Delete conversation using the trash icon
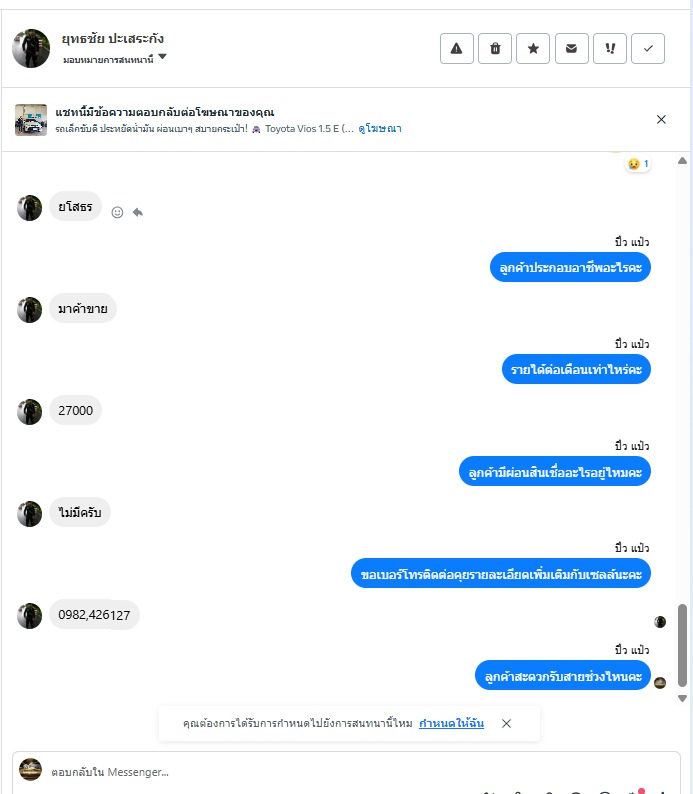Image resolution: width=693 pixels, height=794 pixels. 495,49
